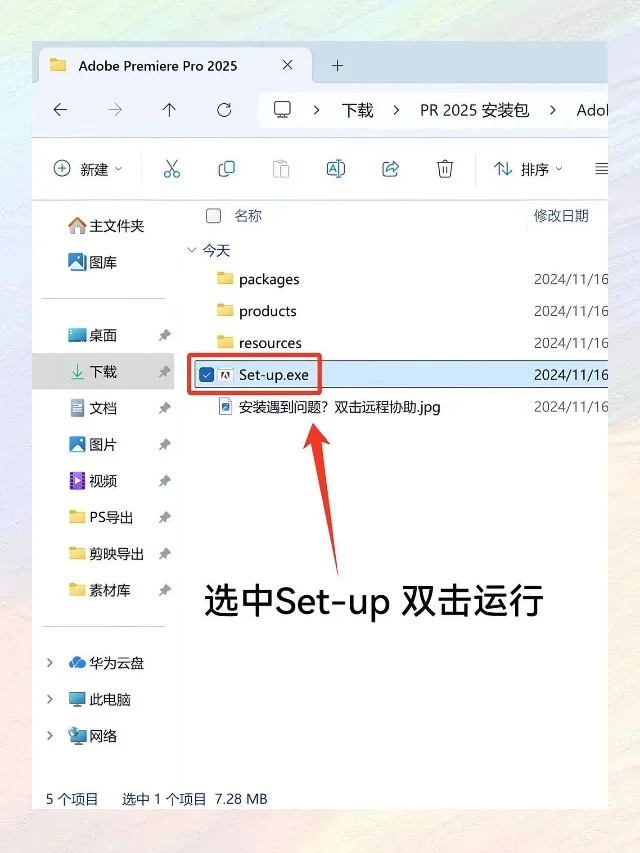Viewport: 640px width, 853px height.
Task: Click breadcrumb chevron after 下载
Action: (396, 110)
